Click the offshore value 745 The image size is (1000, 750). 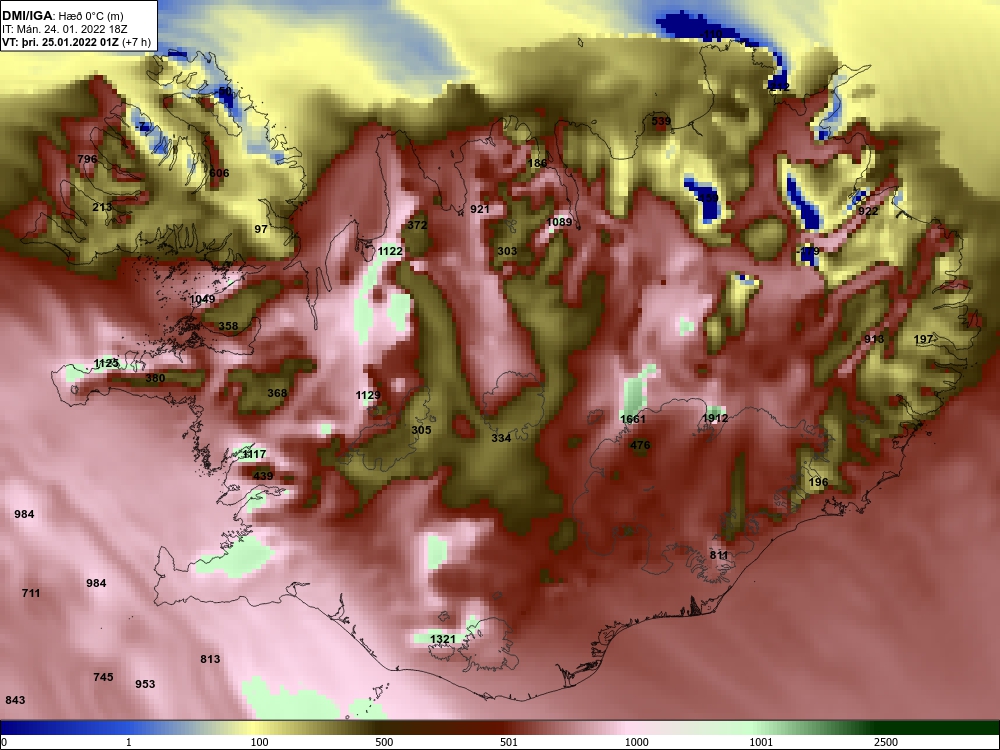click(103, 677)
